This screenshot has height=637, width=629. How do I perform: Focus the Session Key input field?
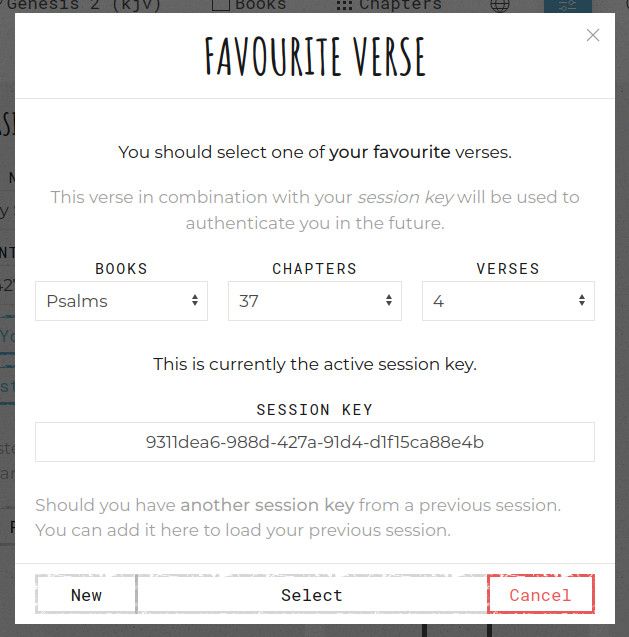pyautogui.click(x=315, y=442)
